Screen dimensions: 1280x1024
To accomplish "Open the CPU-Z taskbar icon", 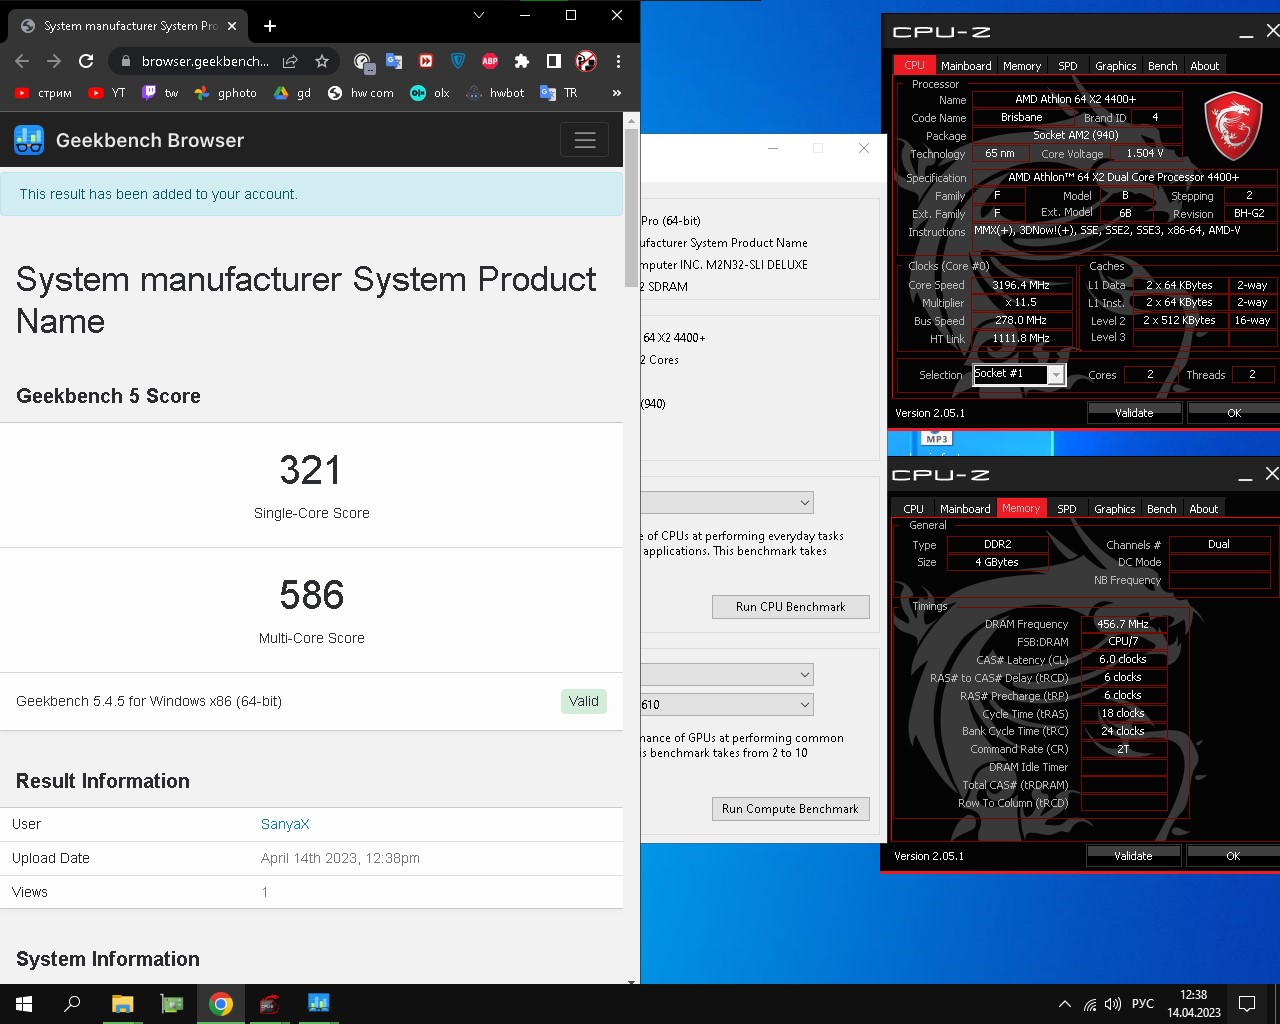I will 269,1004.
